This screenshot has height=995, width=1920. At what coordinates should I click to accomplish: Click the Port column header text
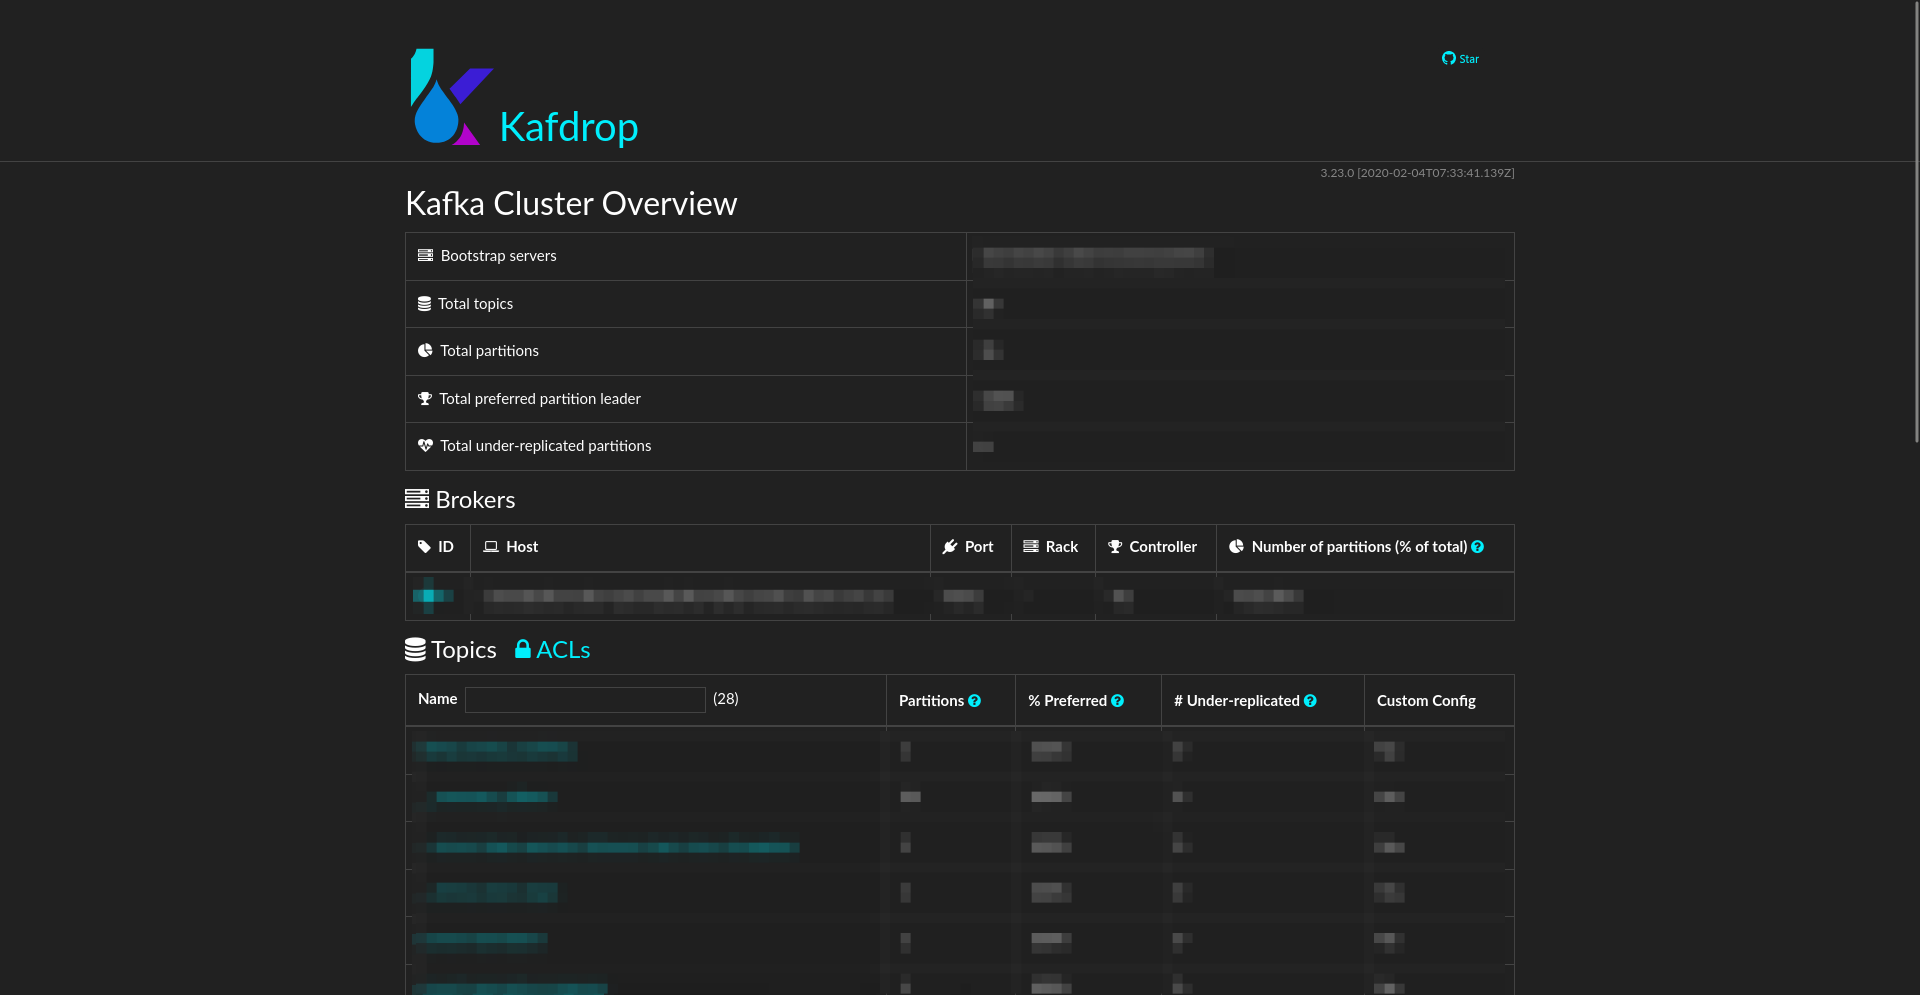pos(979,547)
